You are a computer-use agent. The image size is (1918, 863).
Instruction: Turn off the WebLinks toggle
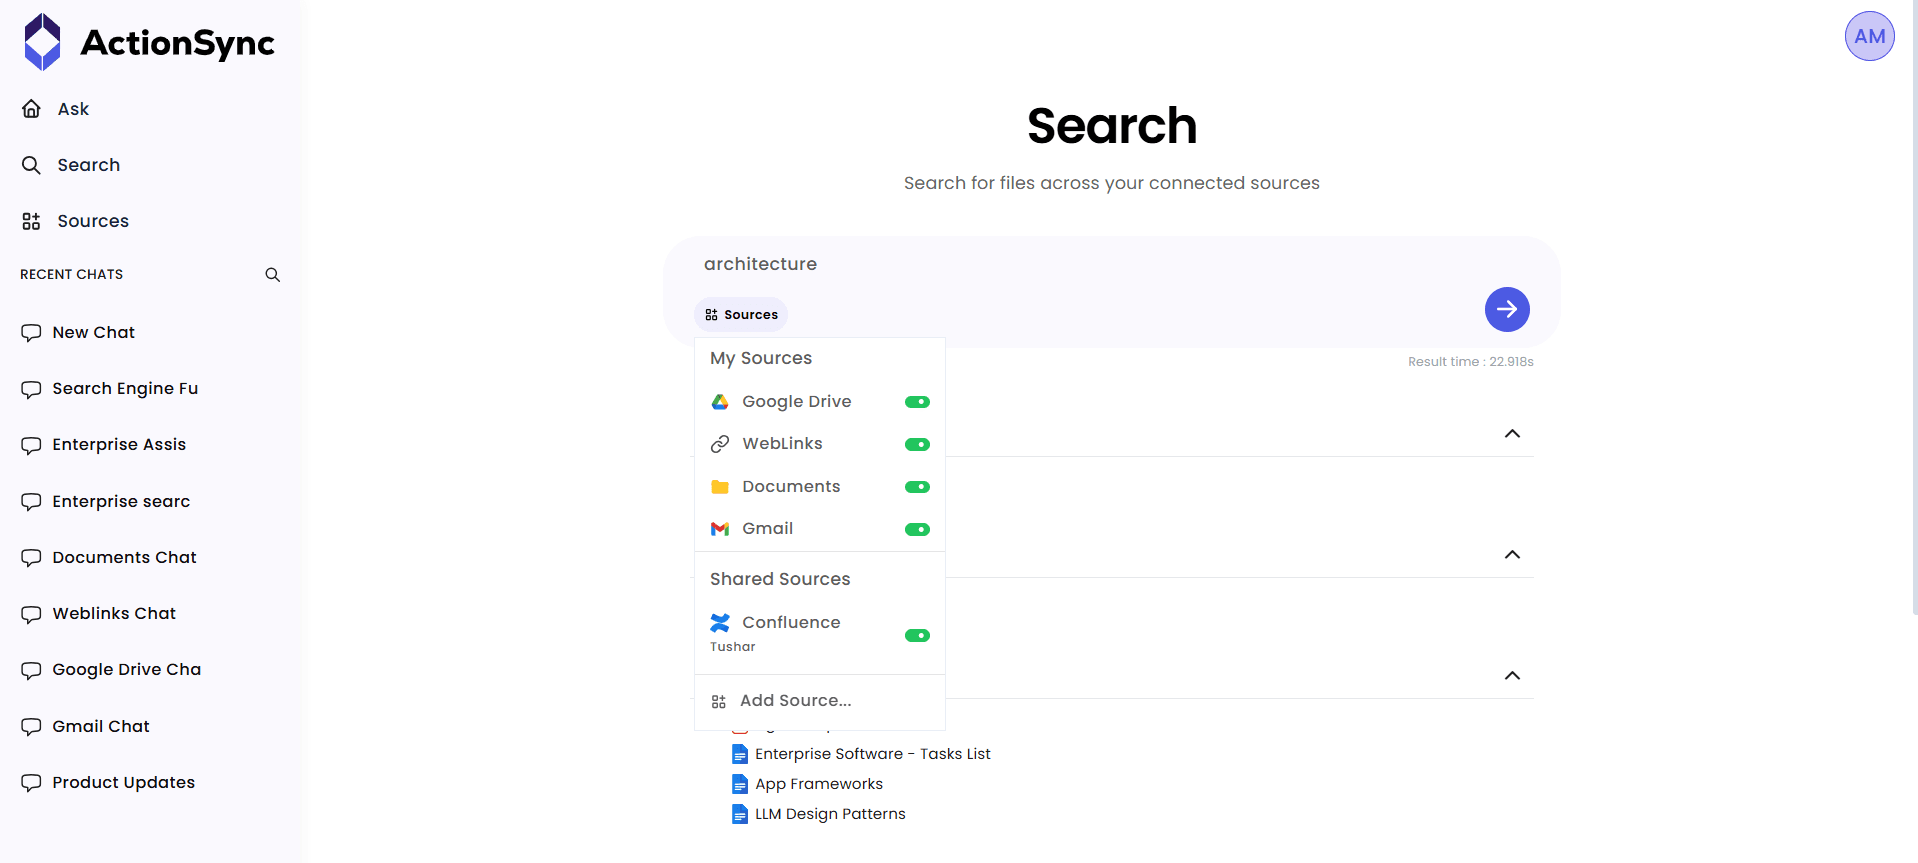pyautogui.click(x=917, y=444)
